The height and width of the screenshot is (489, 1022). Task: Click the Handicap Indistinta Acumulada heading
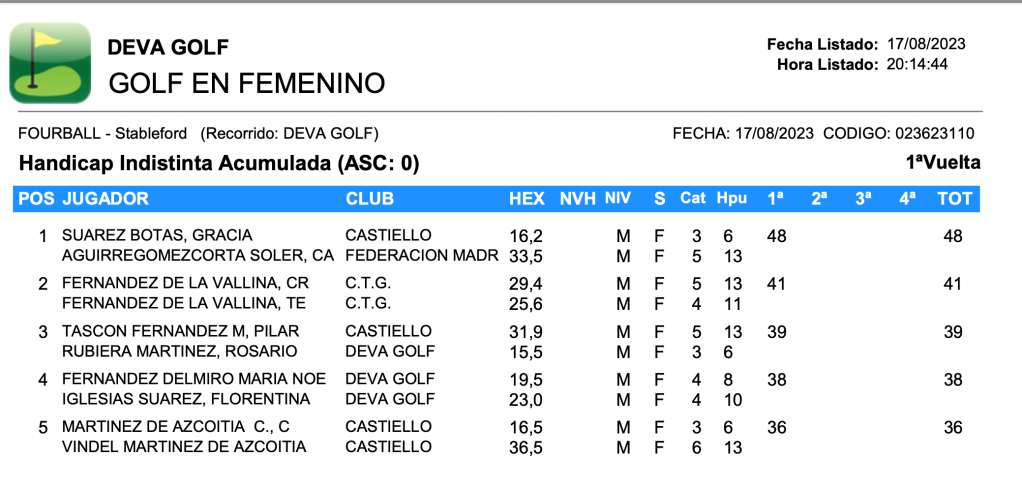(x=218, y=163)
